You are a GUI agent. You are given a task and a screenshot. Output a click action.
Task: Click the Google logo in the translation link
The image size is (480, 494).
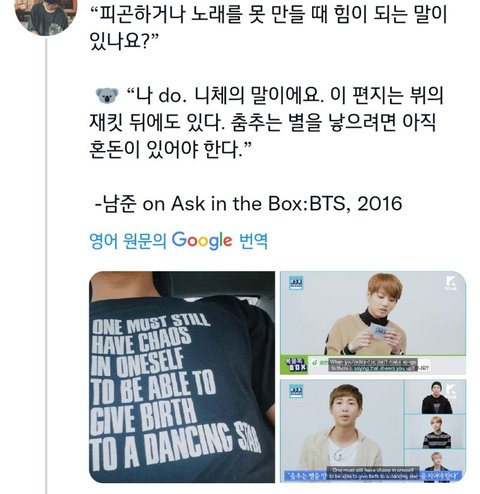pos(202,240)
